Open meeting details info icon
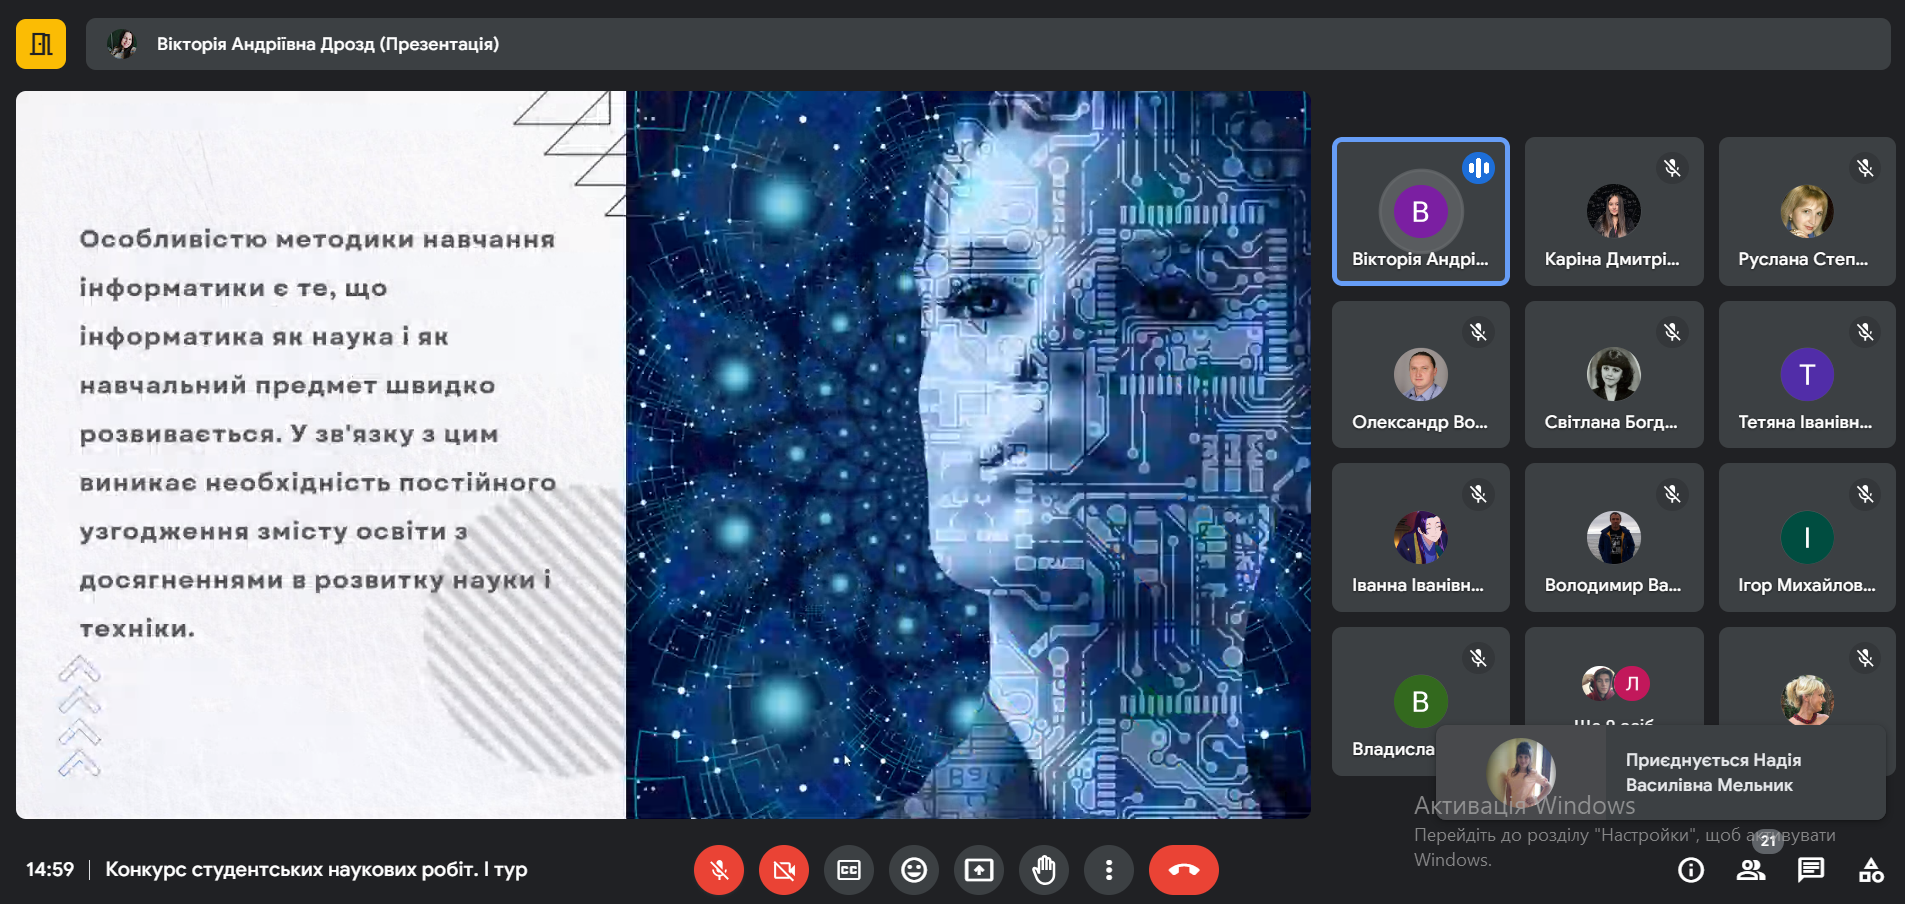Viewport: 1905px width, 904px height. 1691,870
